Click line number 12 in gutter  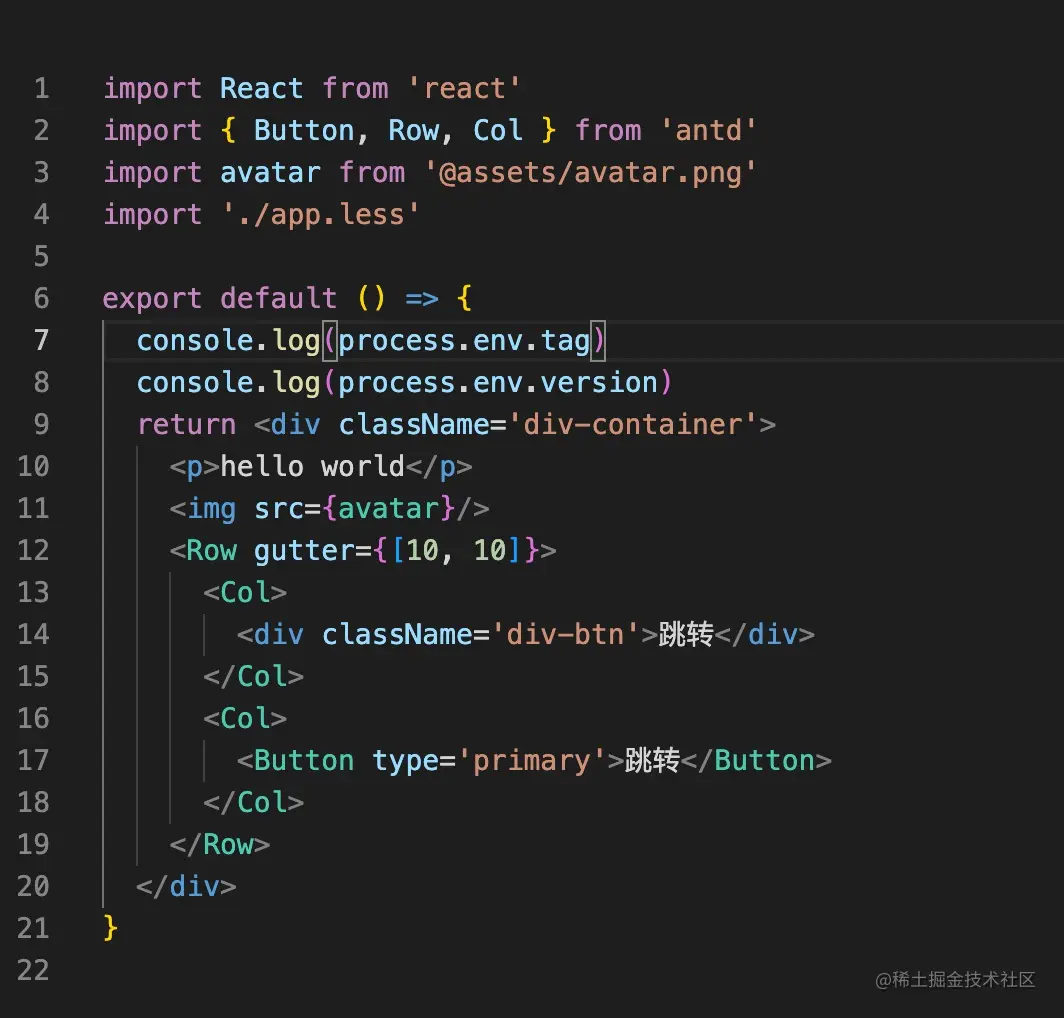pos(33,550)
